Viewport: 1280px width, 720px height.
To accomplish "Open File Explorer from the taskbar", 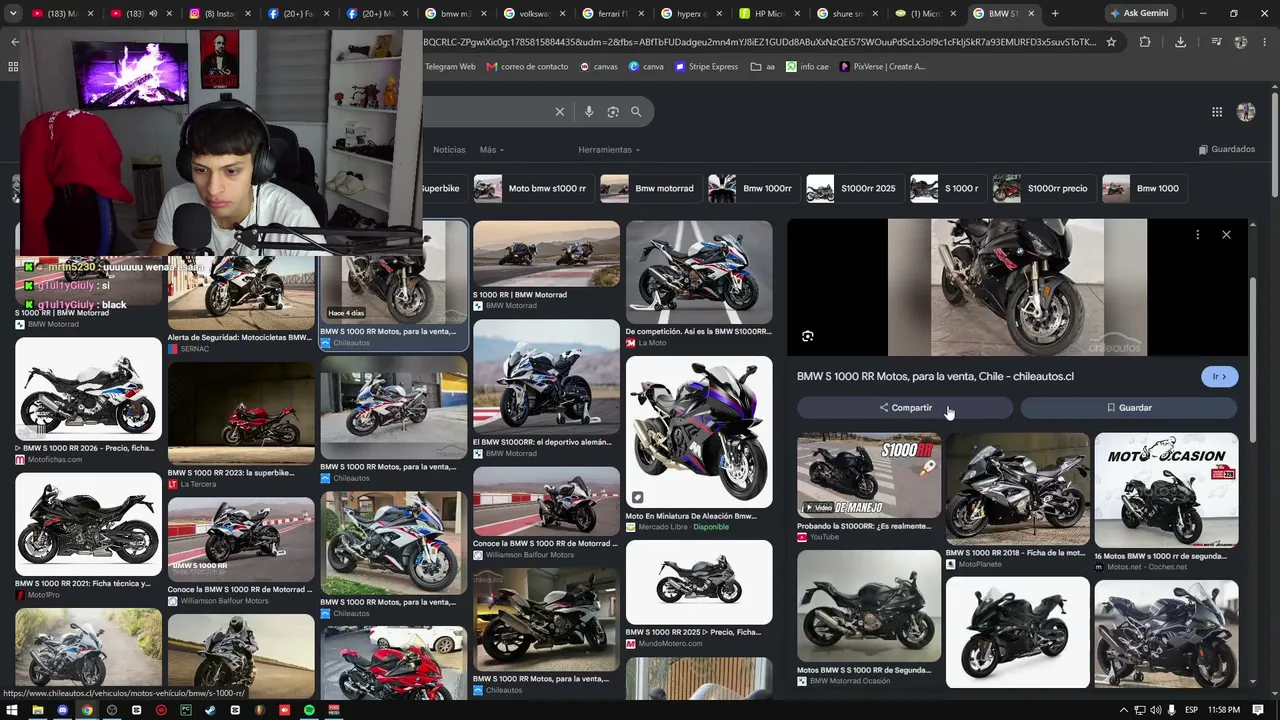I will 38,710.
